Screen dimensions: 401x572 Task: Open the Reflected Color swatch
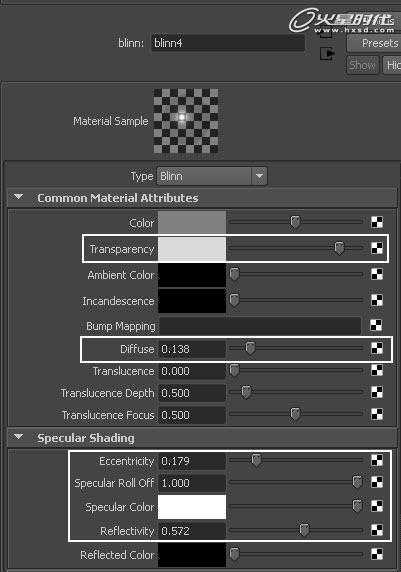coord(192,555)
